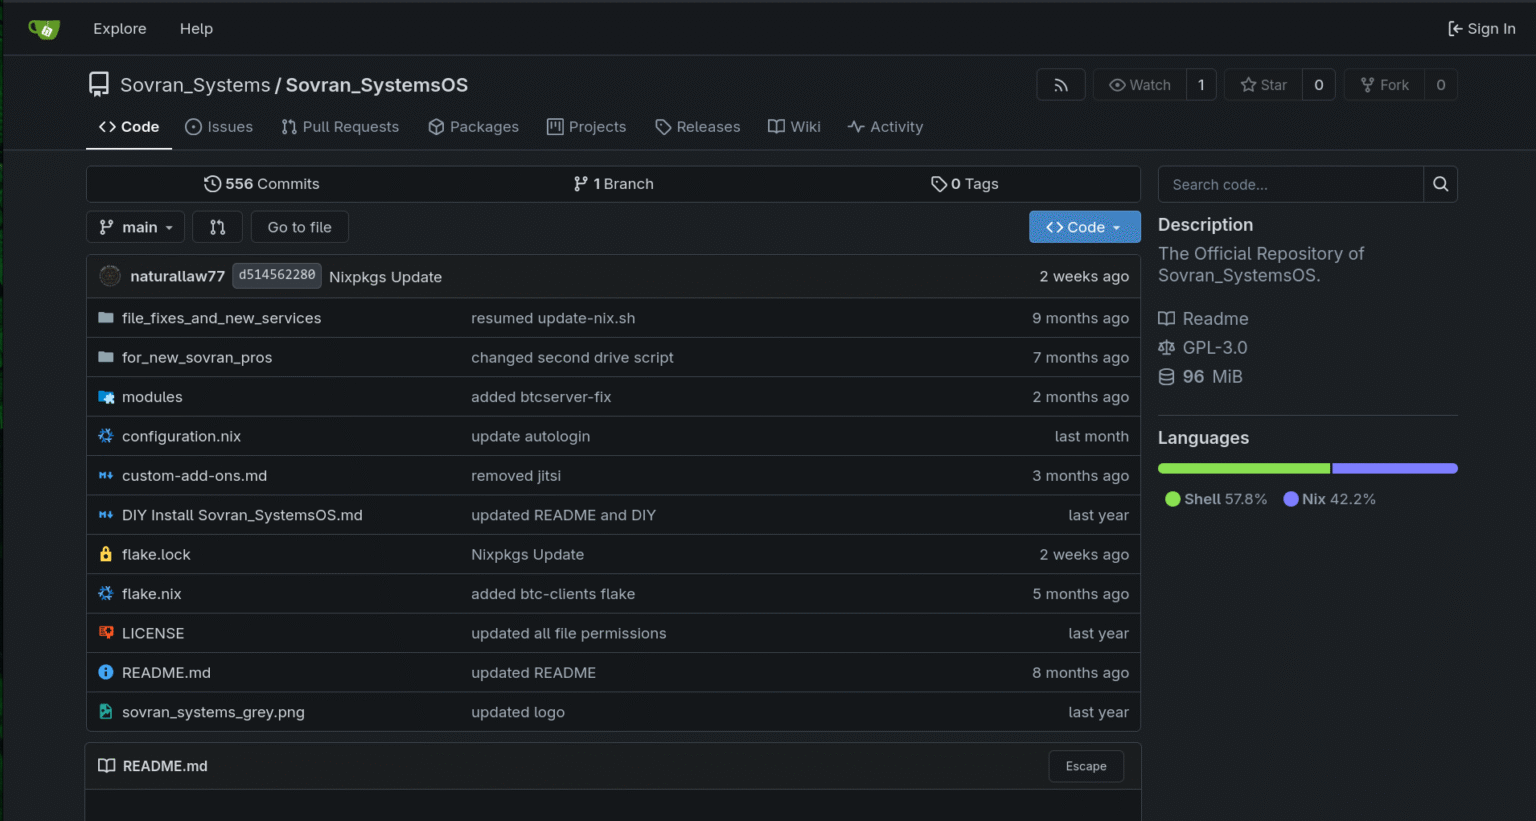This screenshot has width=1536, height=821.
Task: Click the commits history clock icon
Action: [212, 184]
